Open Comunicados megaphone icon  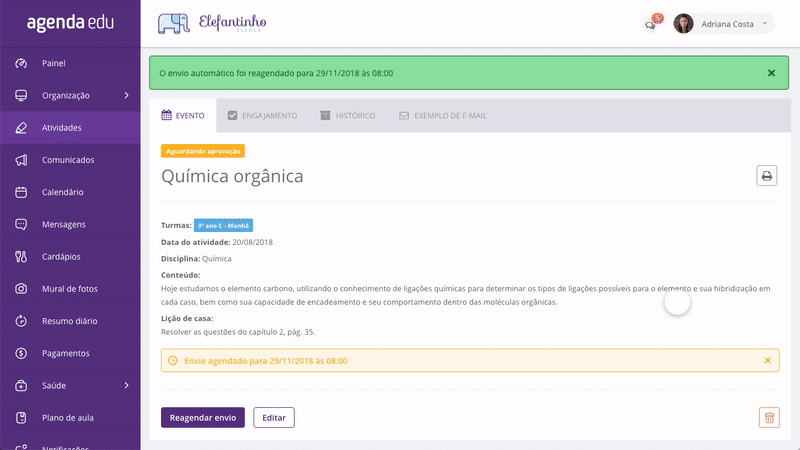(21, 160)
